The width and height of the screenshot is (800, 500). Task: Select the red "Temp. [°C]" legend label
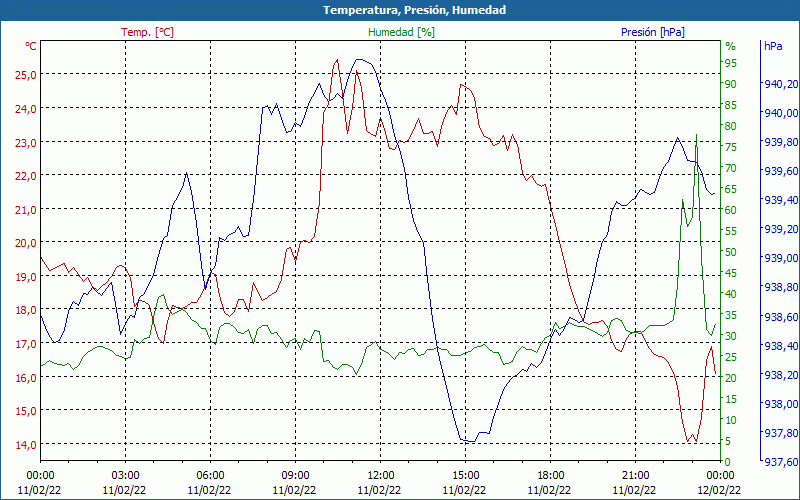147,32
